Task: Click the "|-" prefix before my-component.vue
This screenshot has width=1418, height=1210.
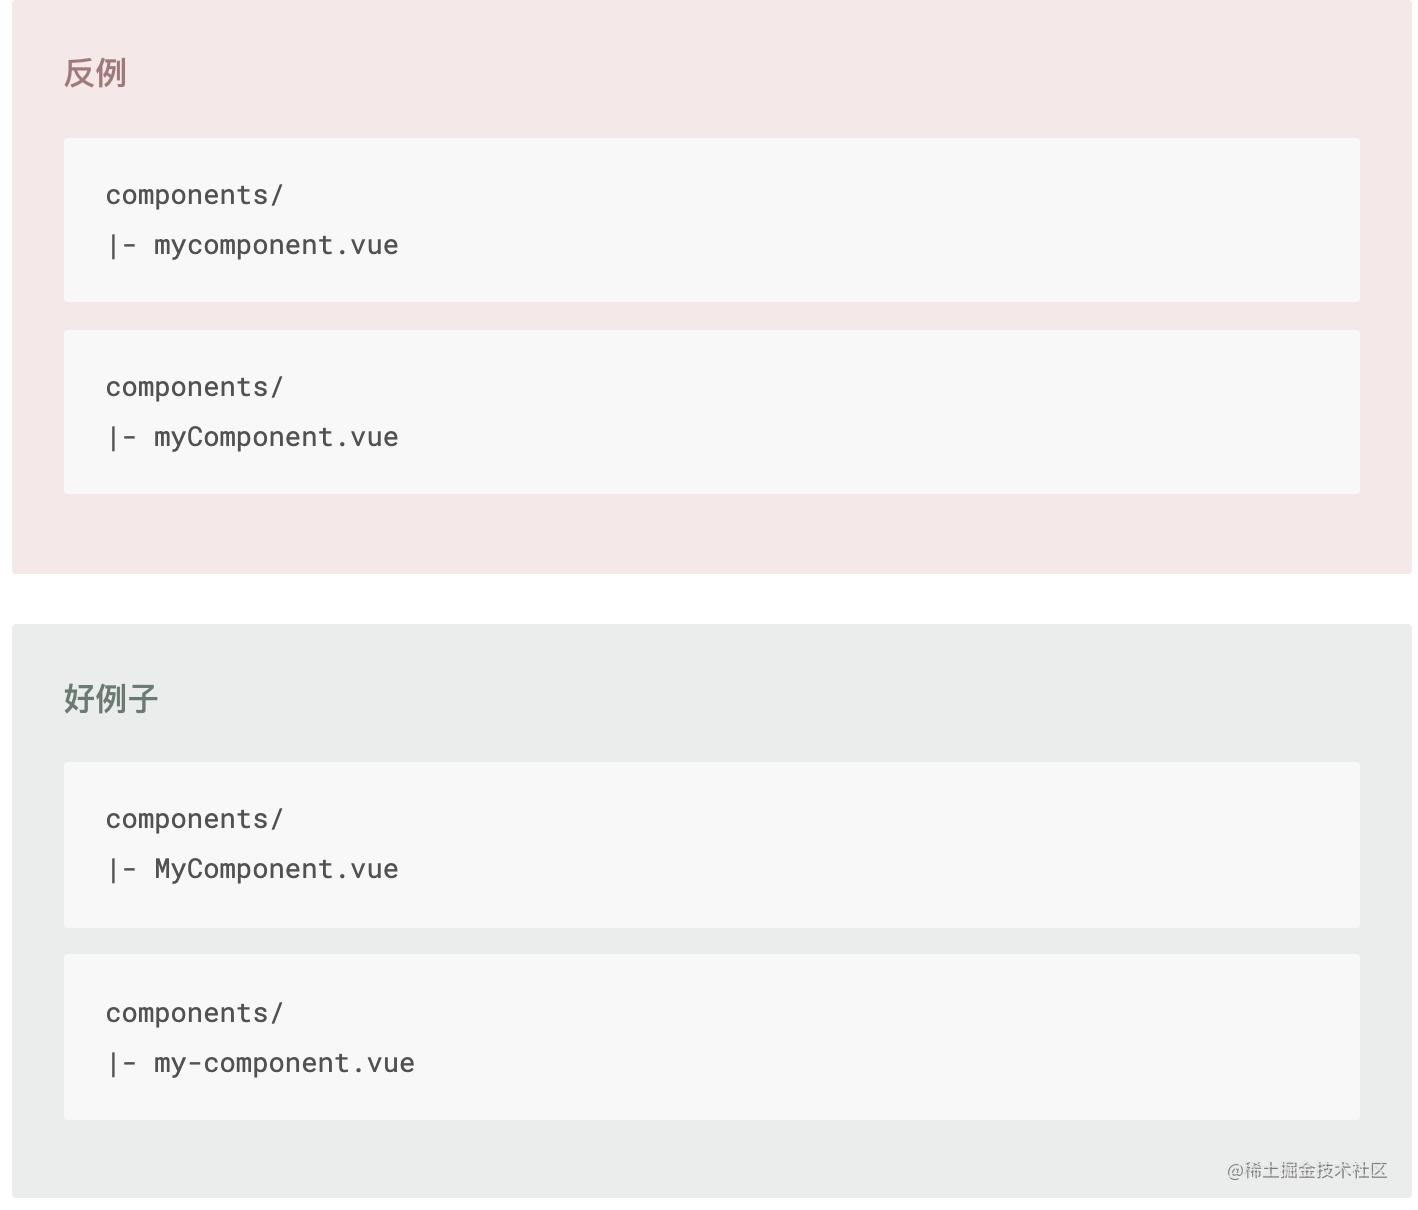Action: (x=121, y=1063)
